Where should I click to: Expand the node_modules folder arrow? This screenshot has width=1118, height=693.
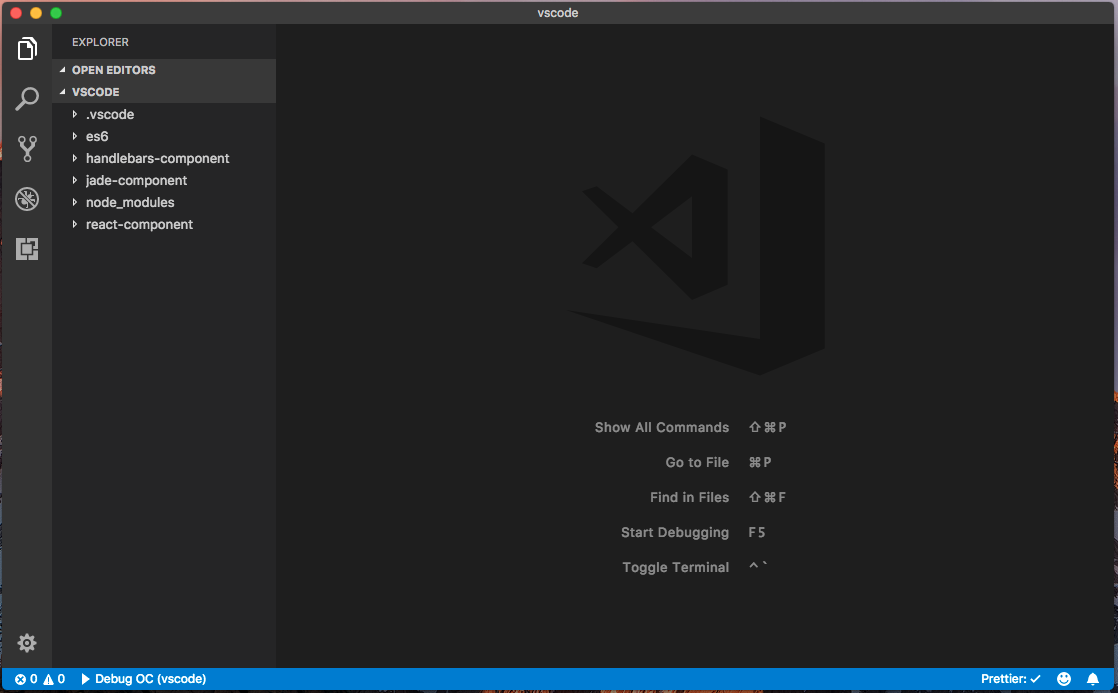click(75, 202)
